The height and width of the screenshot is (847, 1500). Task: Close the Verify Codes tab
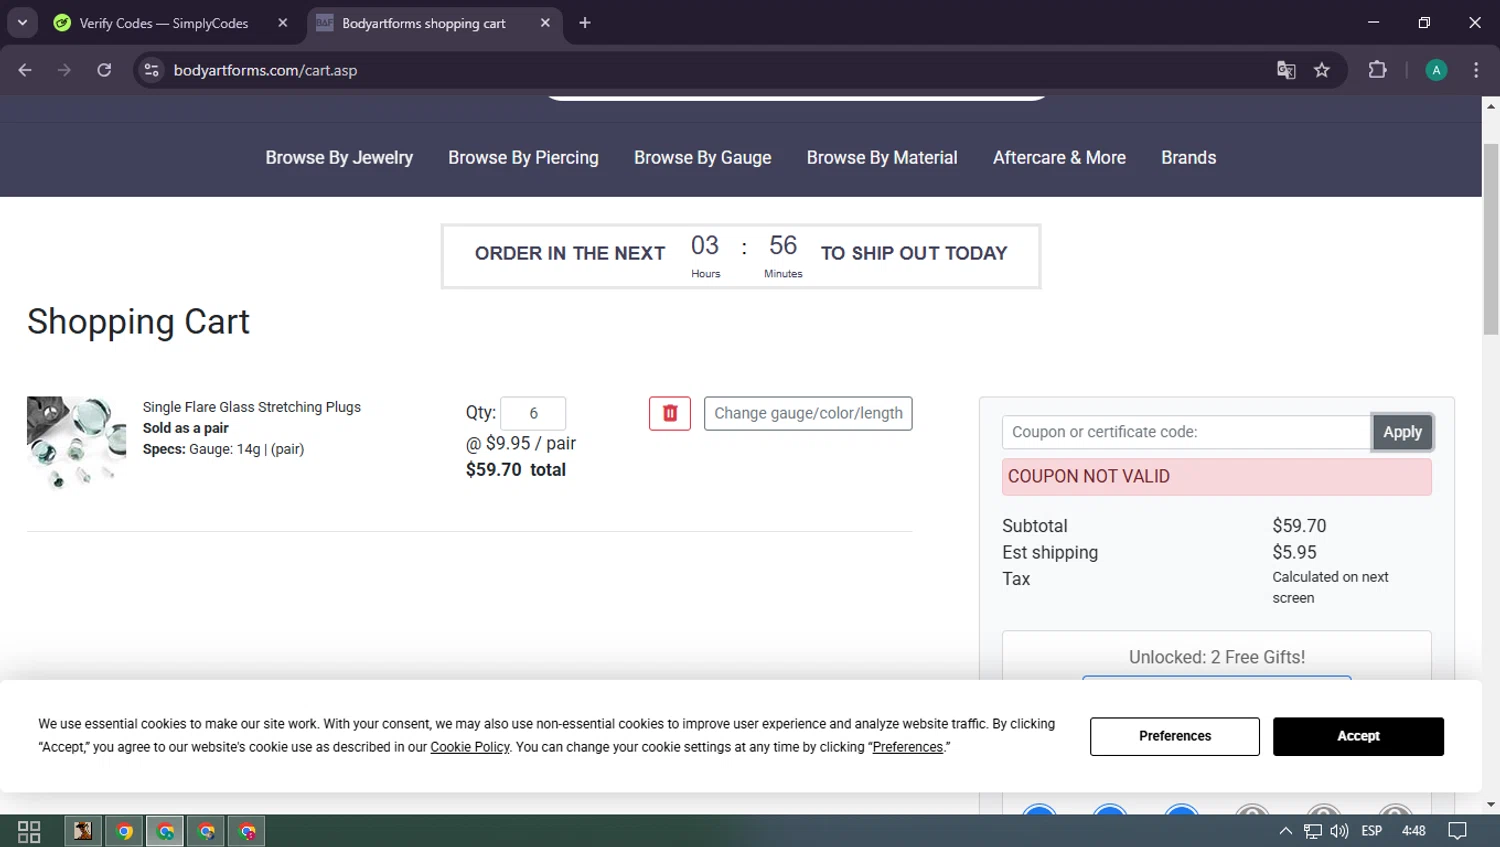(283, 23)
